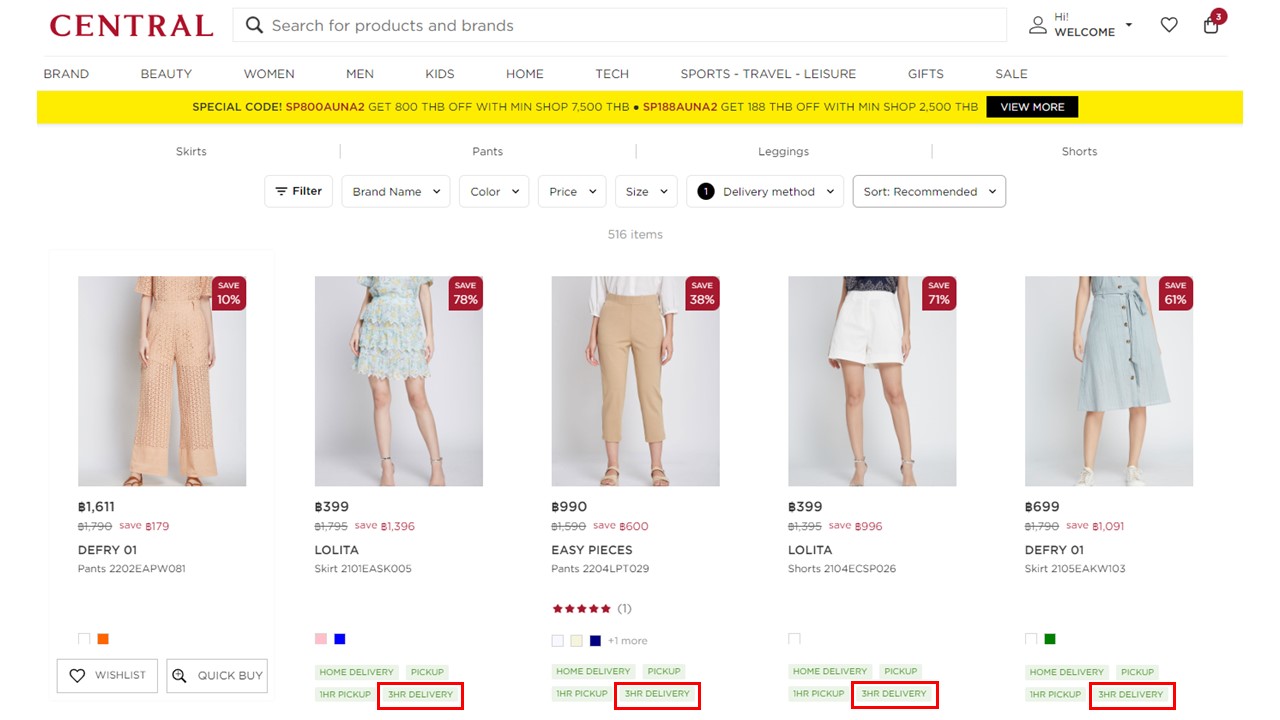This screenshot has width=1280, height=720.
Task: Open the user account icon
Action: tap(1038, 25)
